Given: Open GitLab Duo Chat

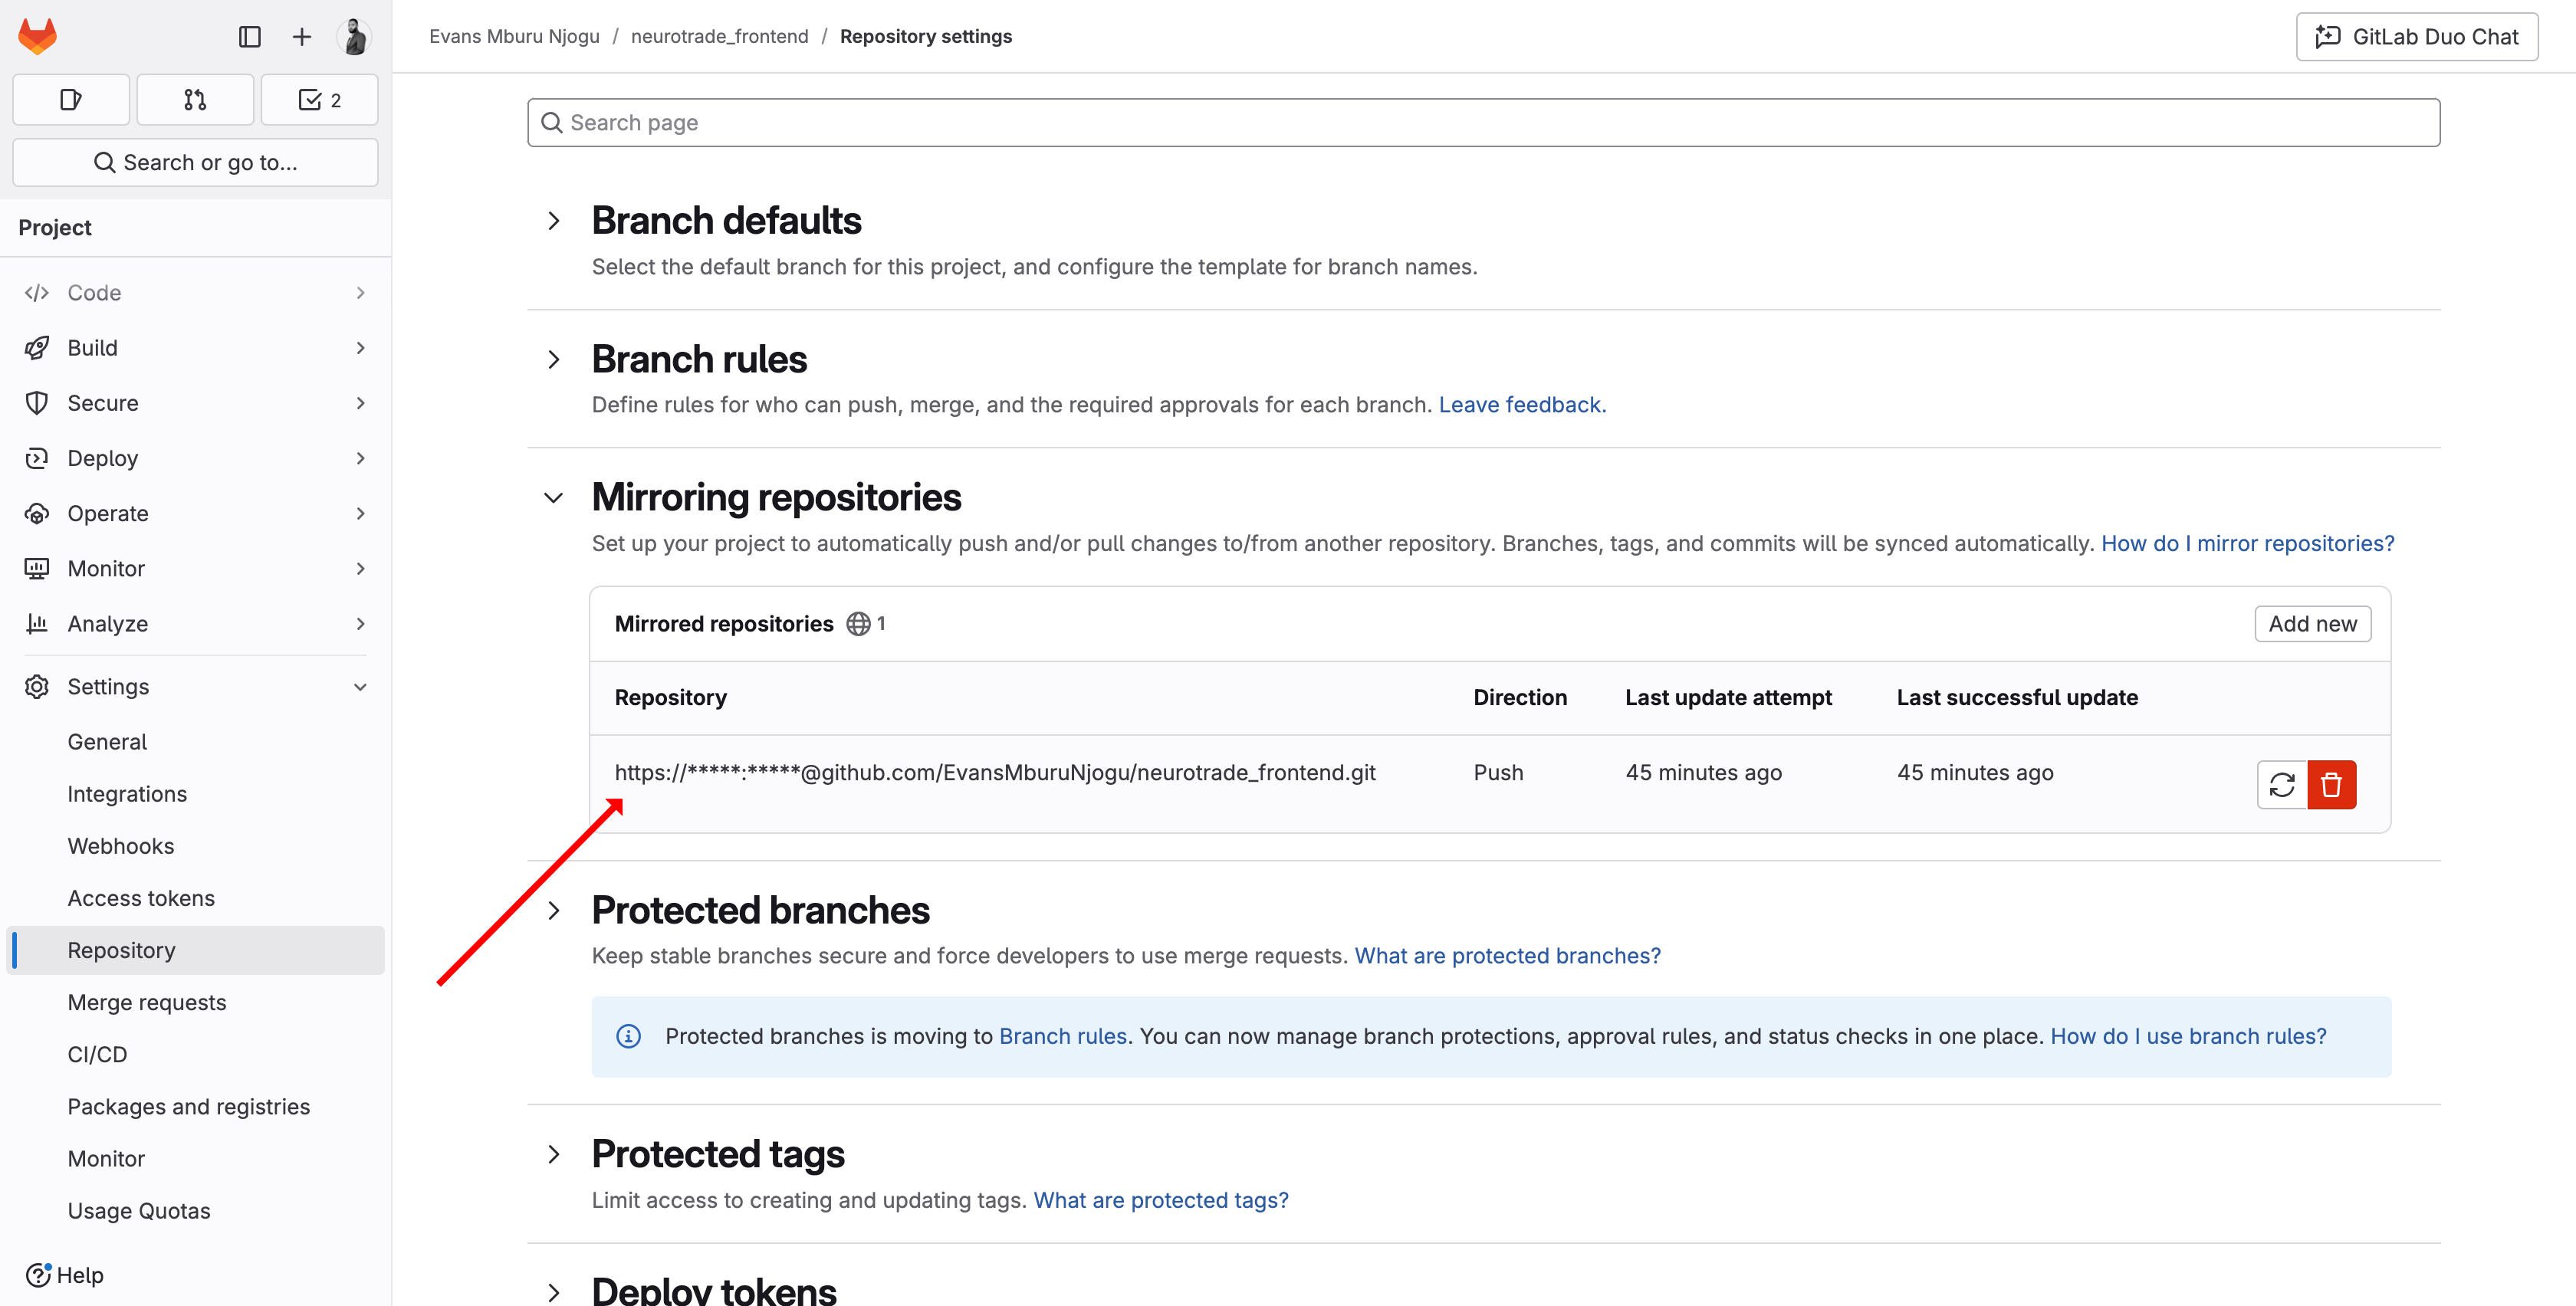Looking at the screenshot, I should [x=2416, y=37].
